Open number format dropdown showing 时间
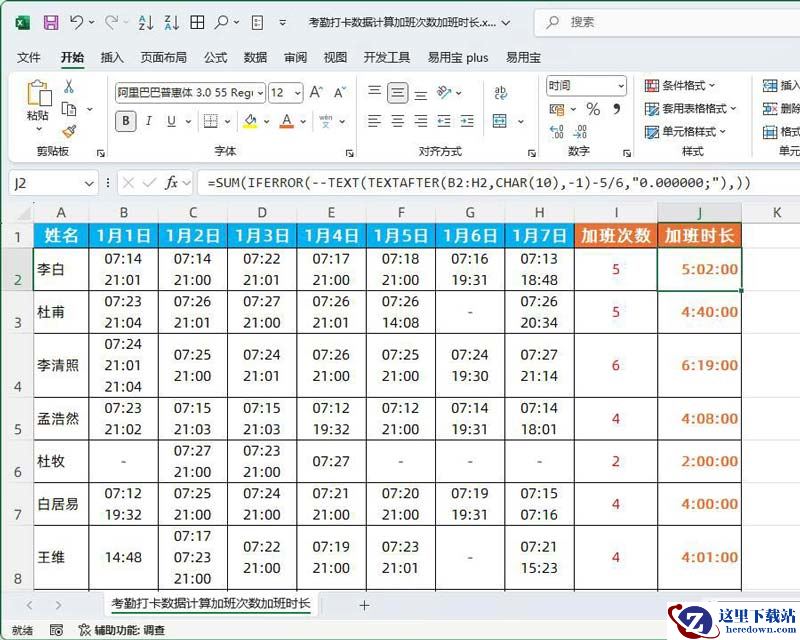 coord(621,86)
